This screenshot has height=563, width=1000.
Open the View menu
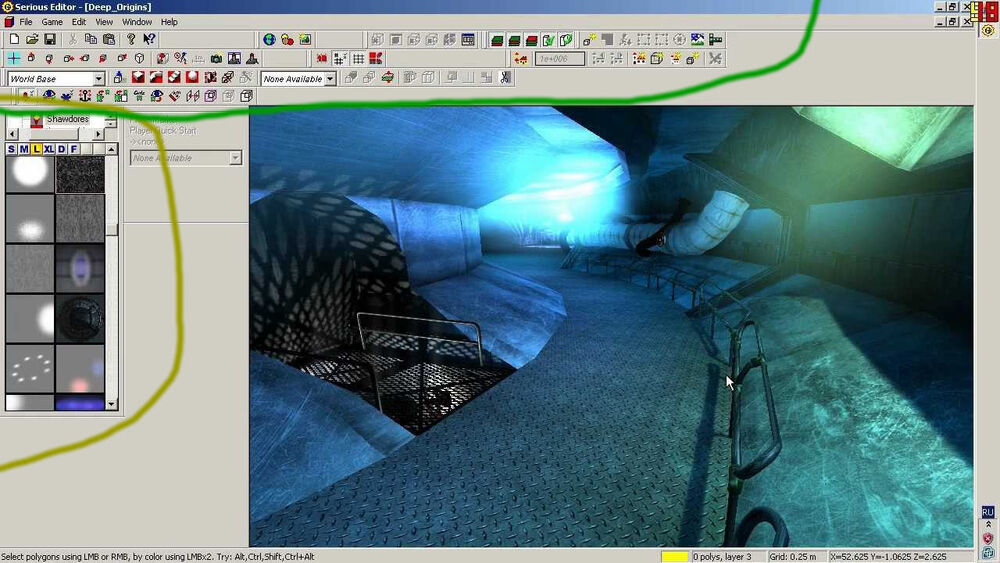click(104, 22)
